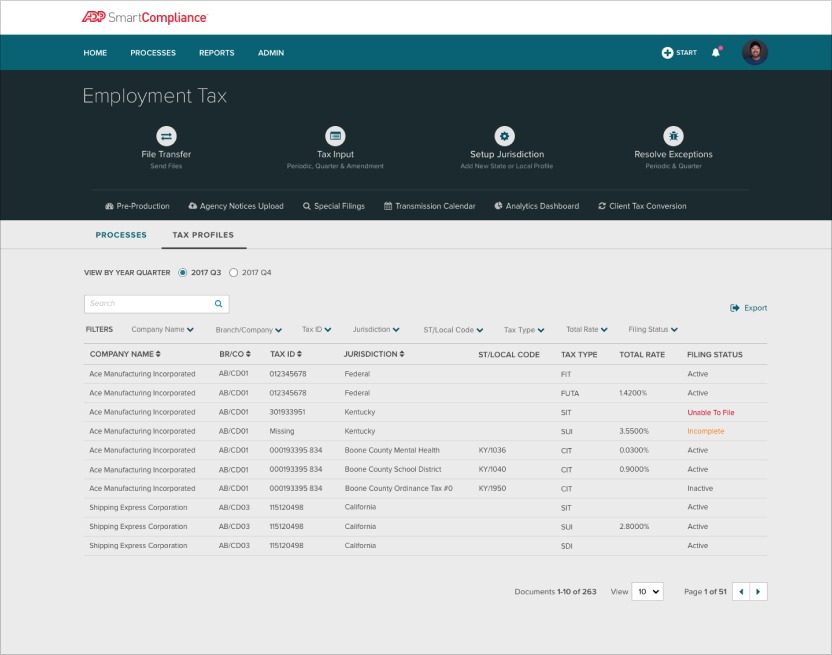Select the 2017 Q4 radio button
832x655 pixels.
click(233, 272)
